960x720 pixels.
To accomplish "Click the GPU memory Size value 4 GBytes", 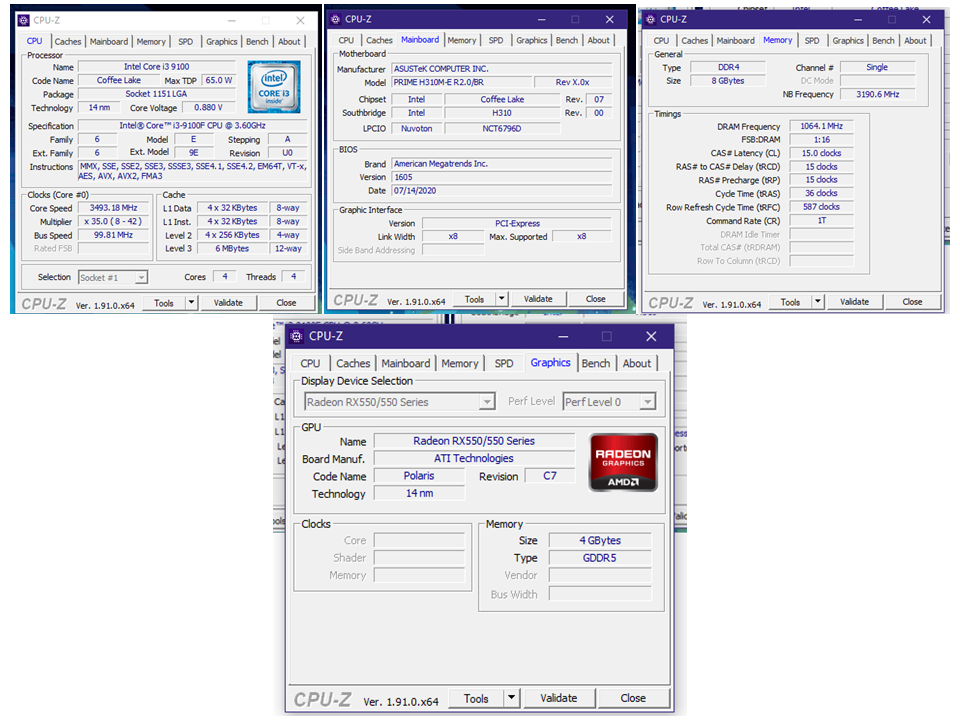I will [599, 540].
